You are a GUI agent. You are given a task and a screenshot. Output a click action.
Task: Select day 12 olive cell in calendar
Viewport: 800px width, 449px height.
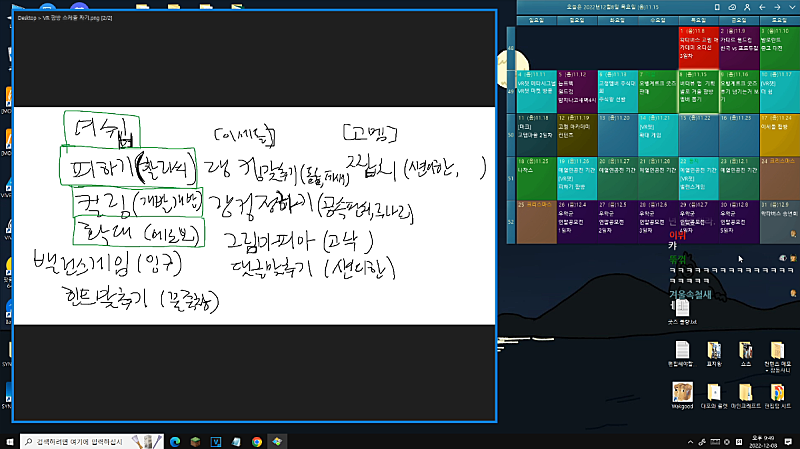577,135
